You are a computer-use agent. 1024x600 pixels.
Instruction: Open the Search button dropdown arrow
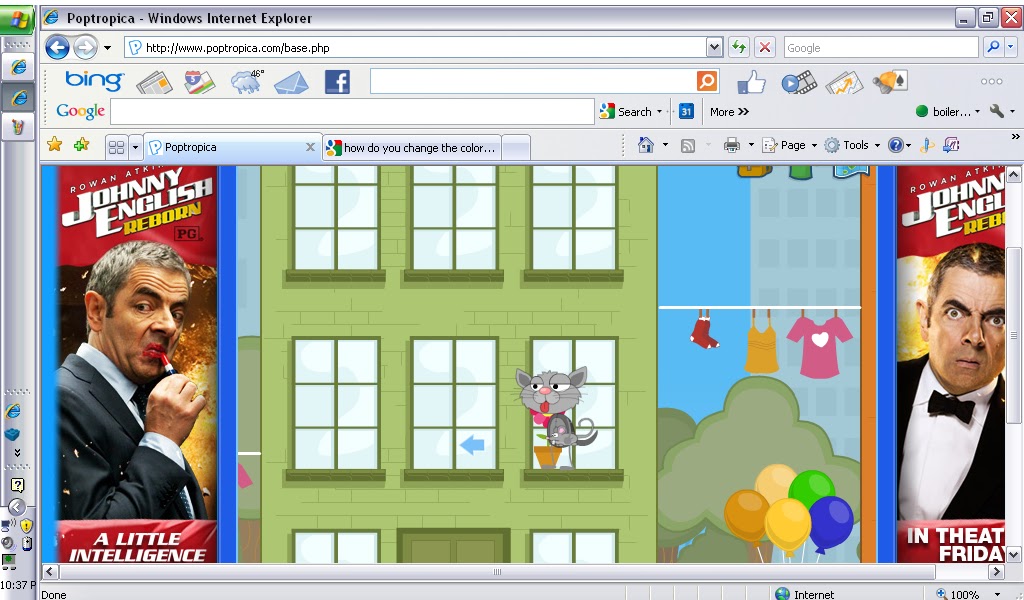[660, 112]
